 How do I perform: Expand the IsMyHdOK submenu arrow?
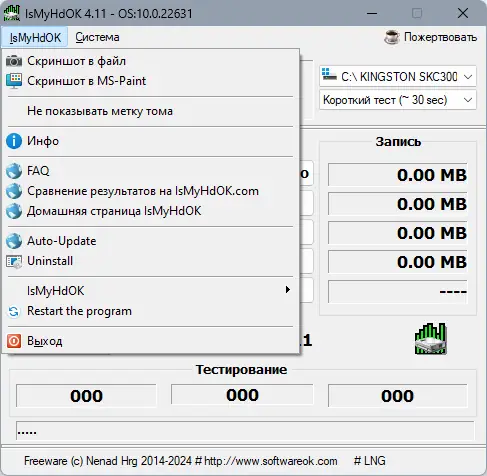click(x=287, y=290)
